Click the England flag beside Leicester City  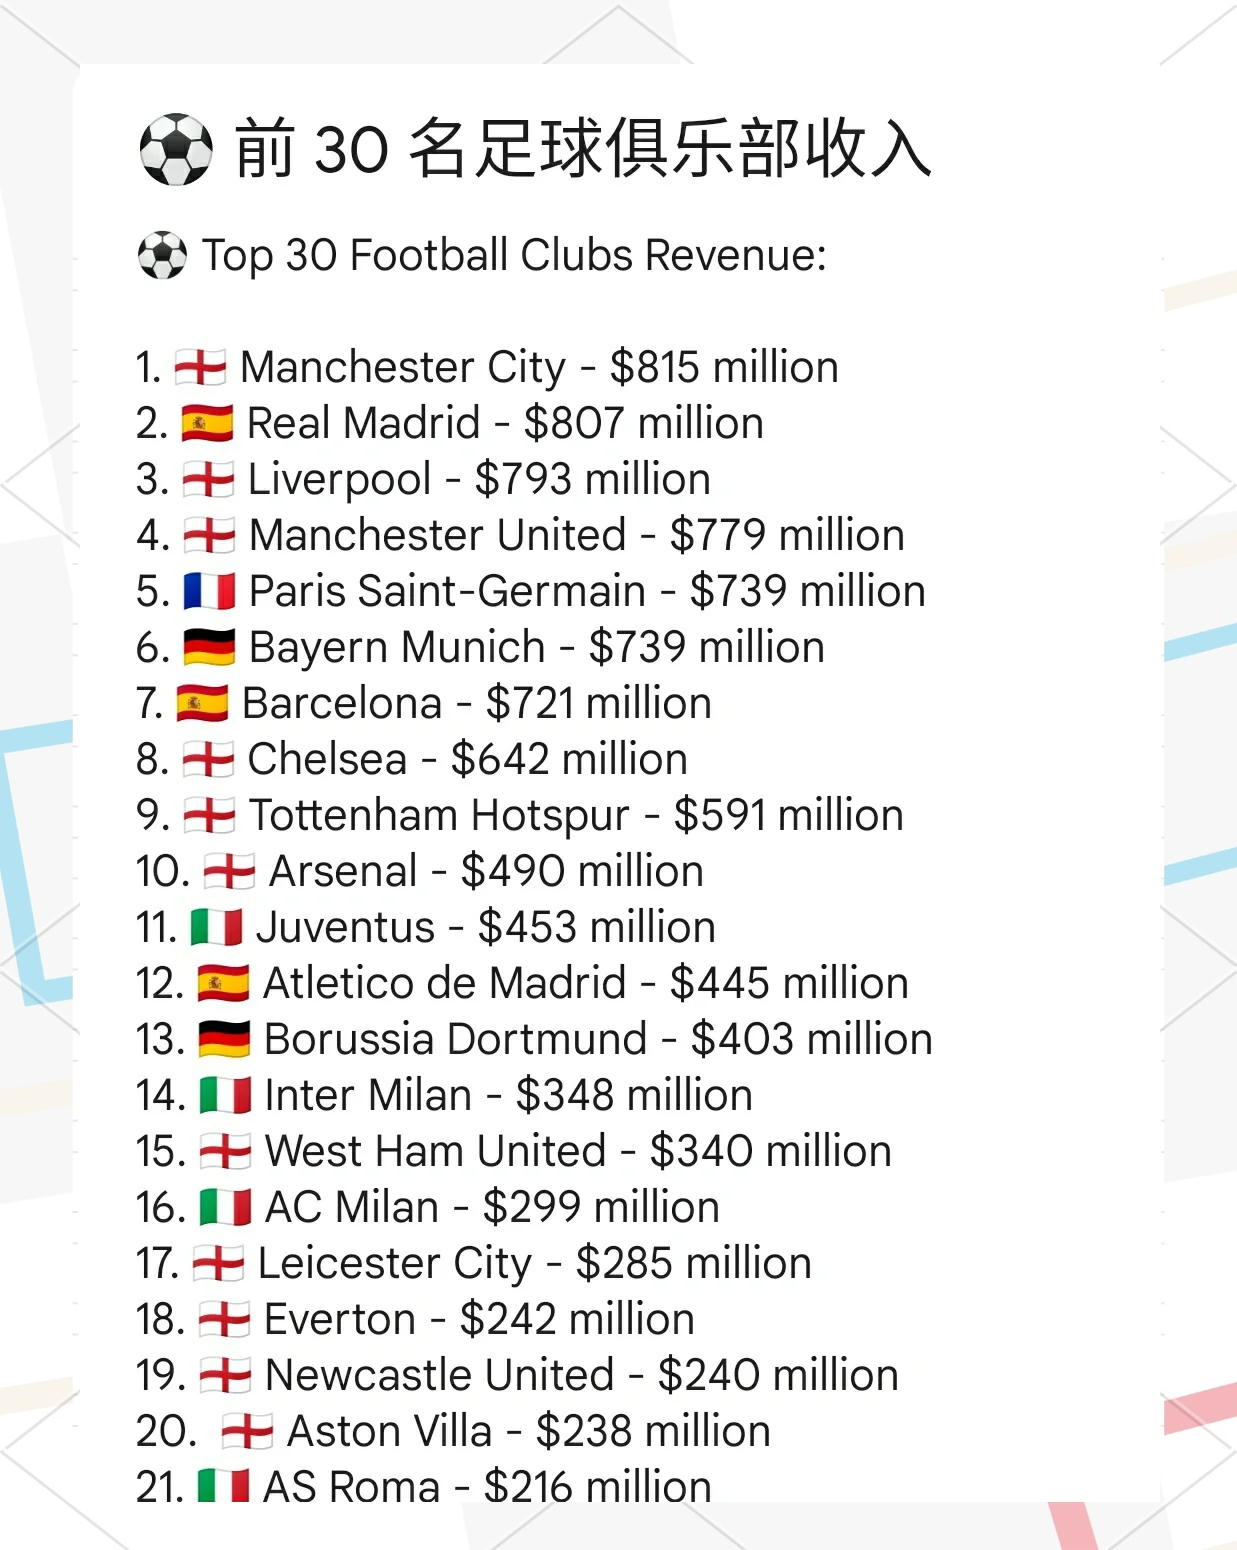pyautogui.click(x=218, y=1263)
